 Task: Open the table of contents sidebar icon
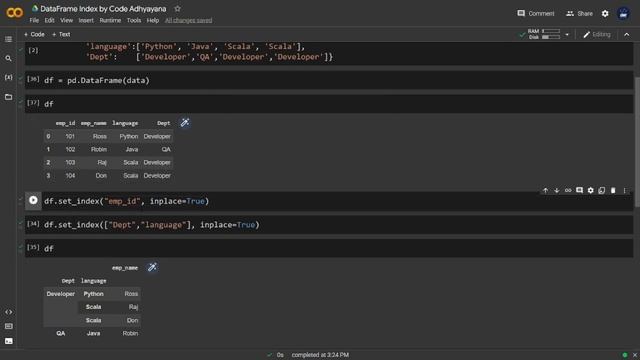(x=8, y=39)
